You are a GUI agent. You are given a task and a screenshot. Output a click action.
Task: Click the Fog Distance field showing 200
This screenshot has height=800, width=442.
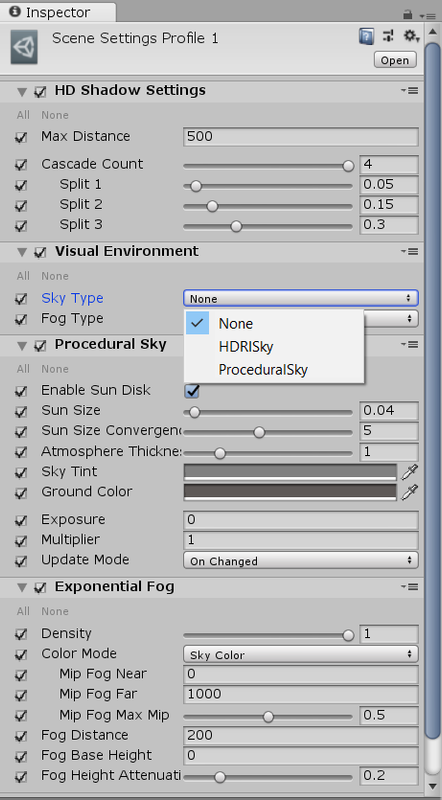click(x=301, y=735)
